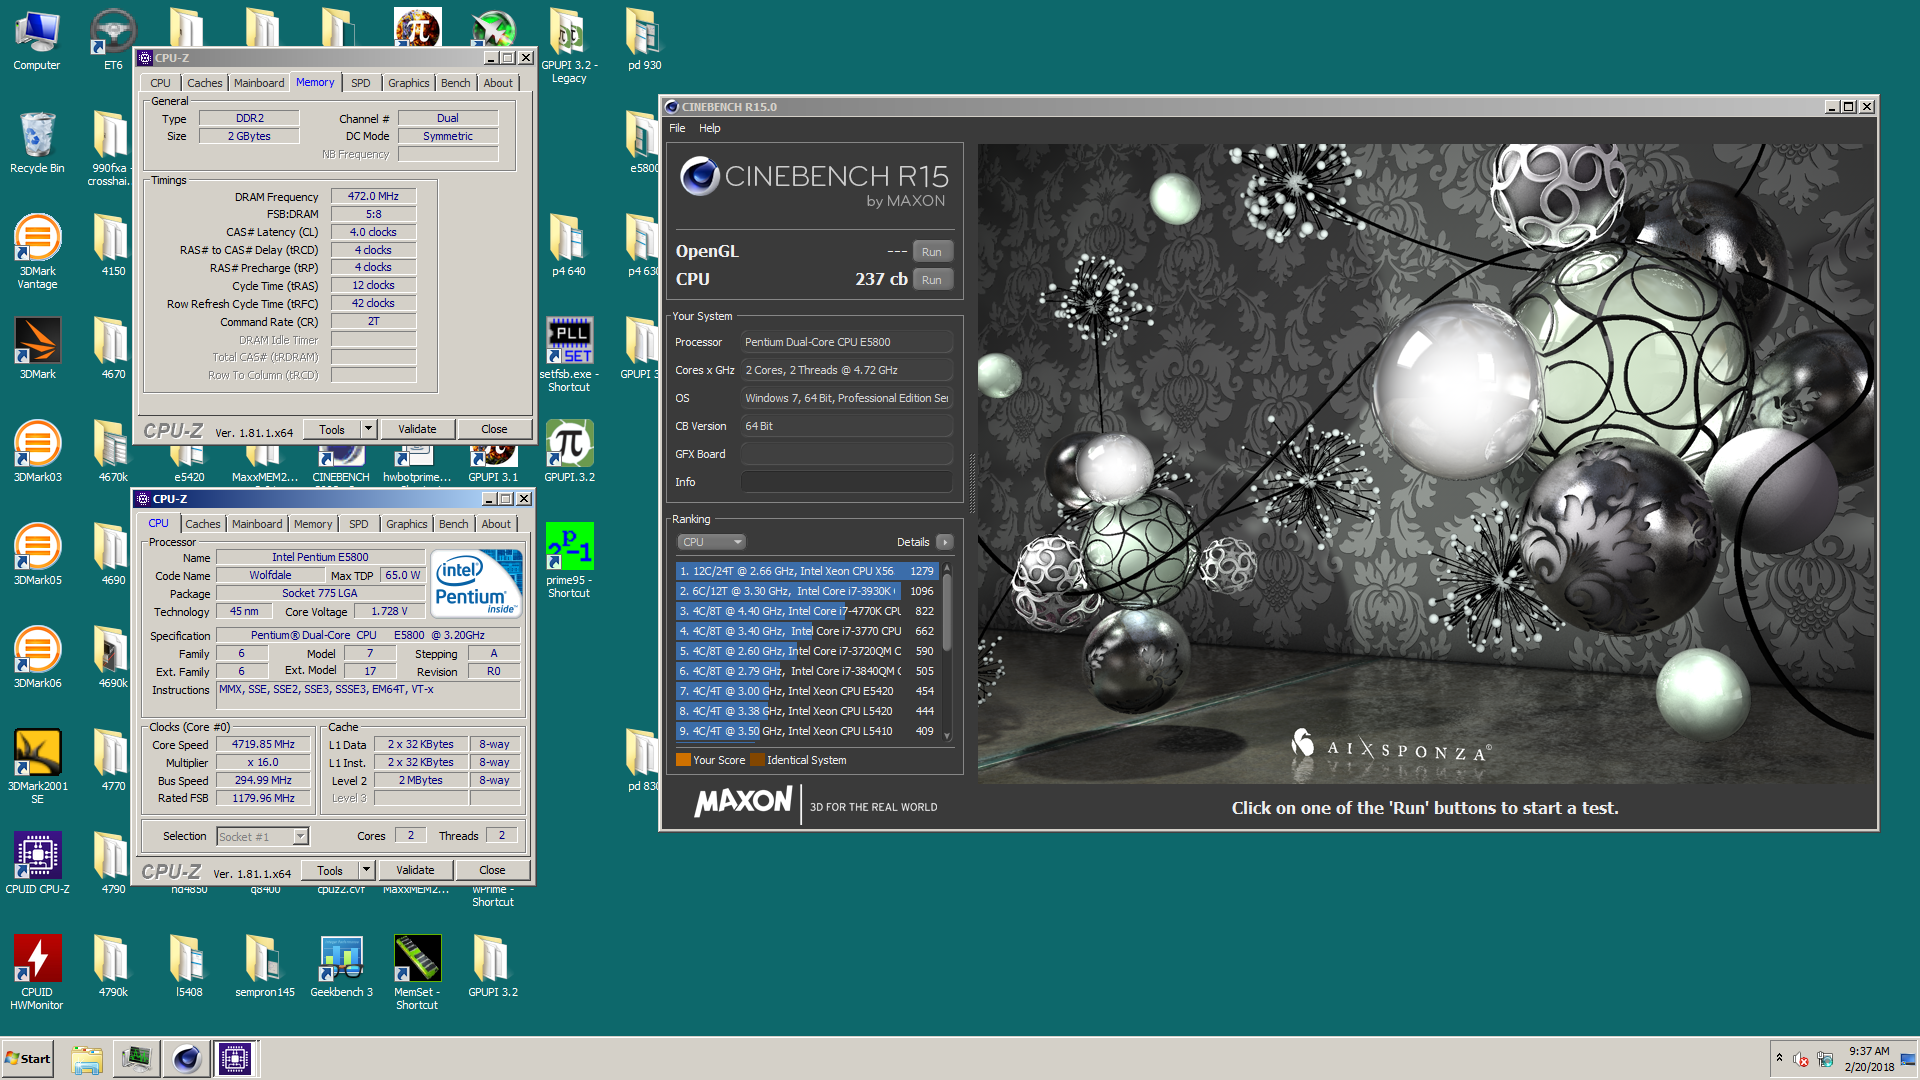Click the Identical System legend swatch
This screenshot has width=1920, height=1080.
click(x=757, y=760)
